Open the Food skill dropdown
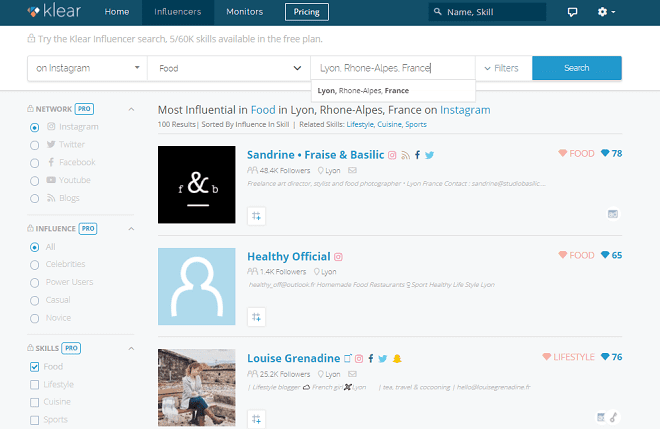660x429 pixels. [x=229, y=68]
